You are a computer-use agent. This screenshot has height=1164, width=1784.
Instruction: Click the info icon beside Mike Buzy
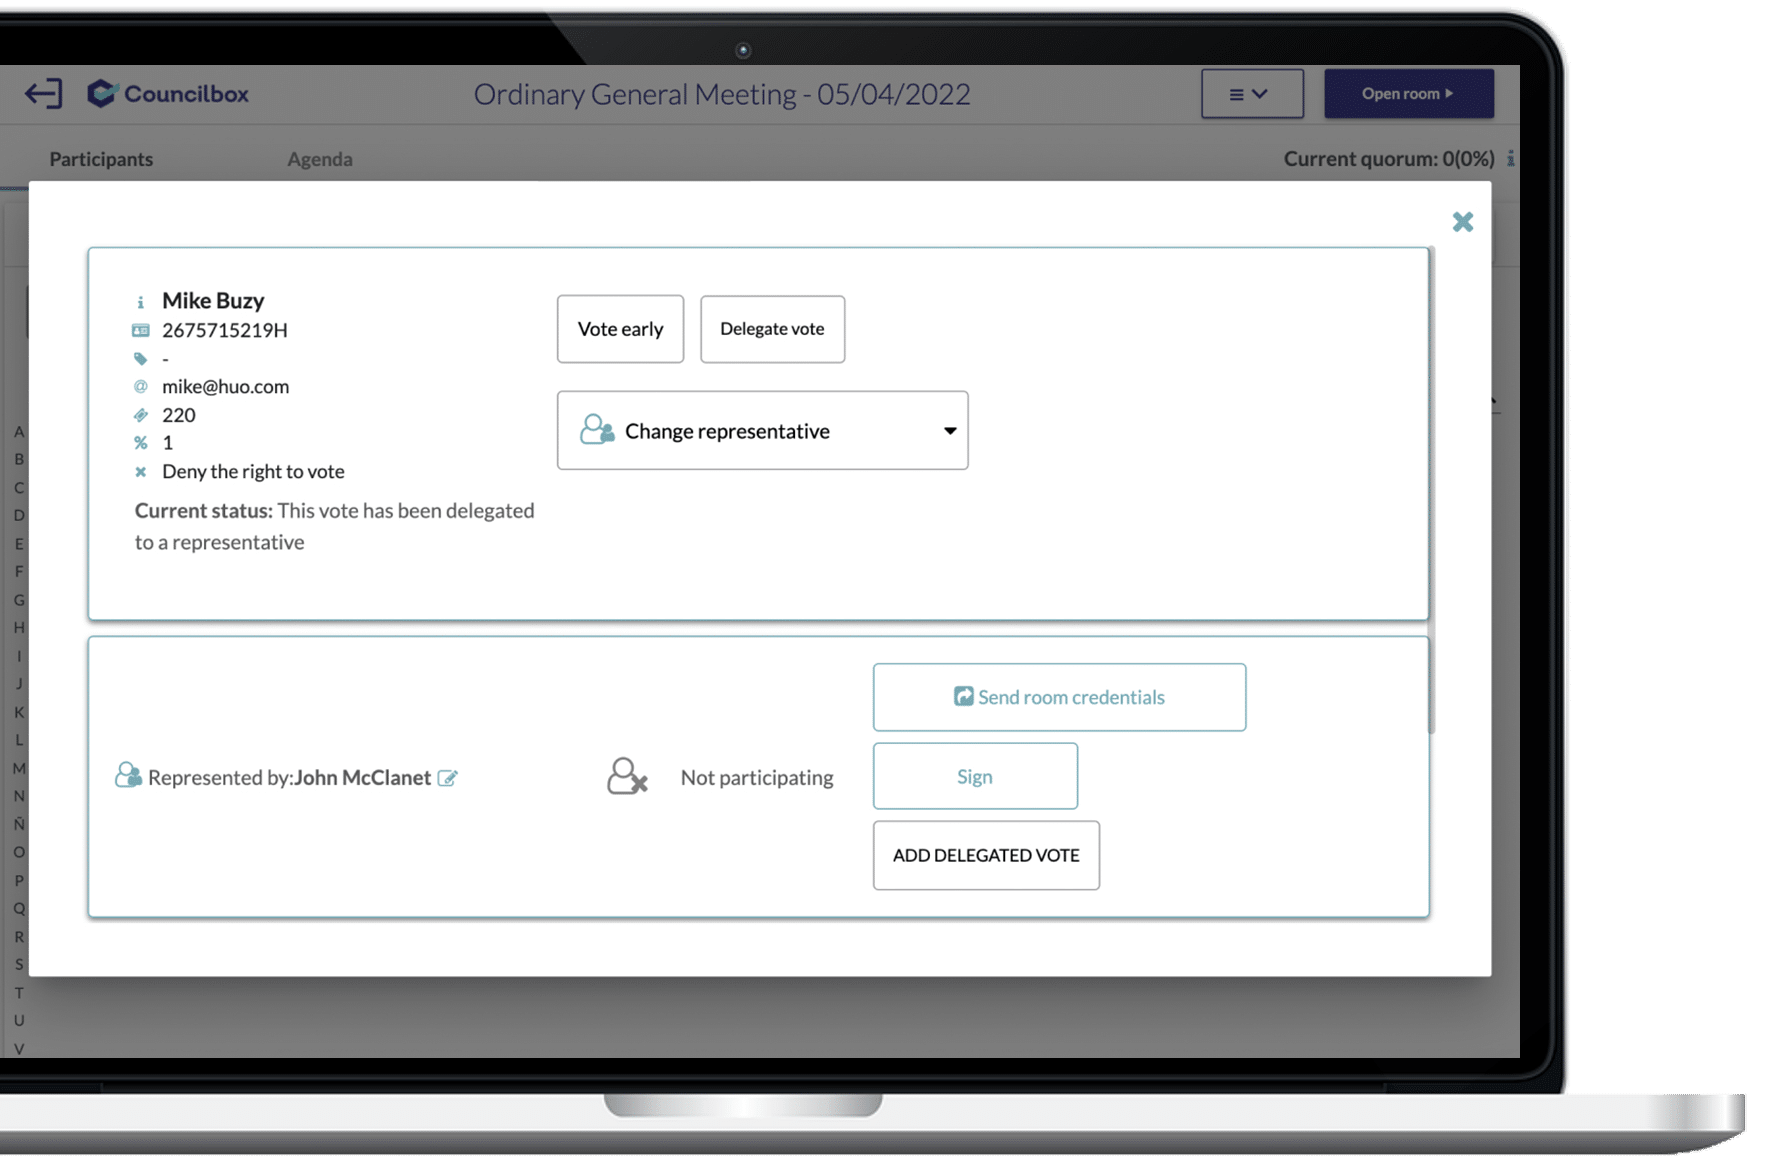coord(140,302)
